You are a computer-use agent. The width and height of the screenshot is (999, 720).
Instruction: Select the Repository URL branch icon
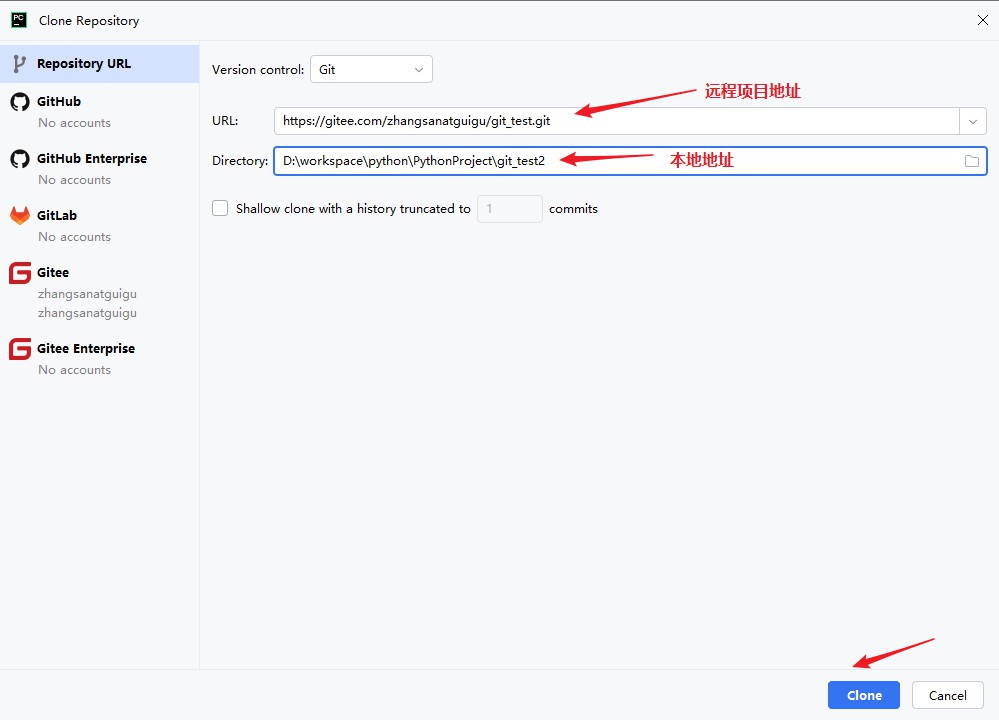tap(20, 64)
